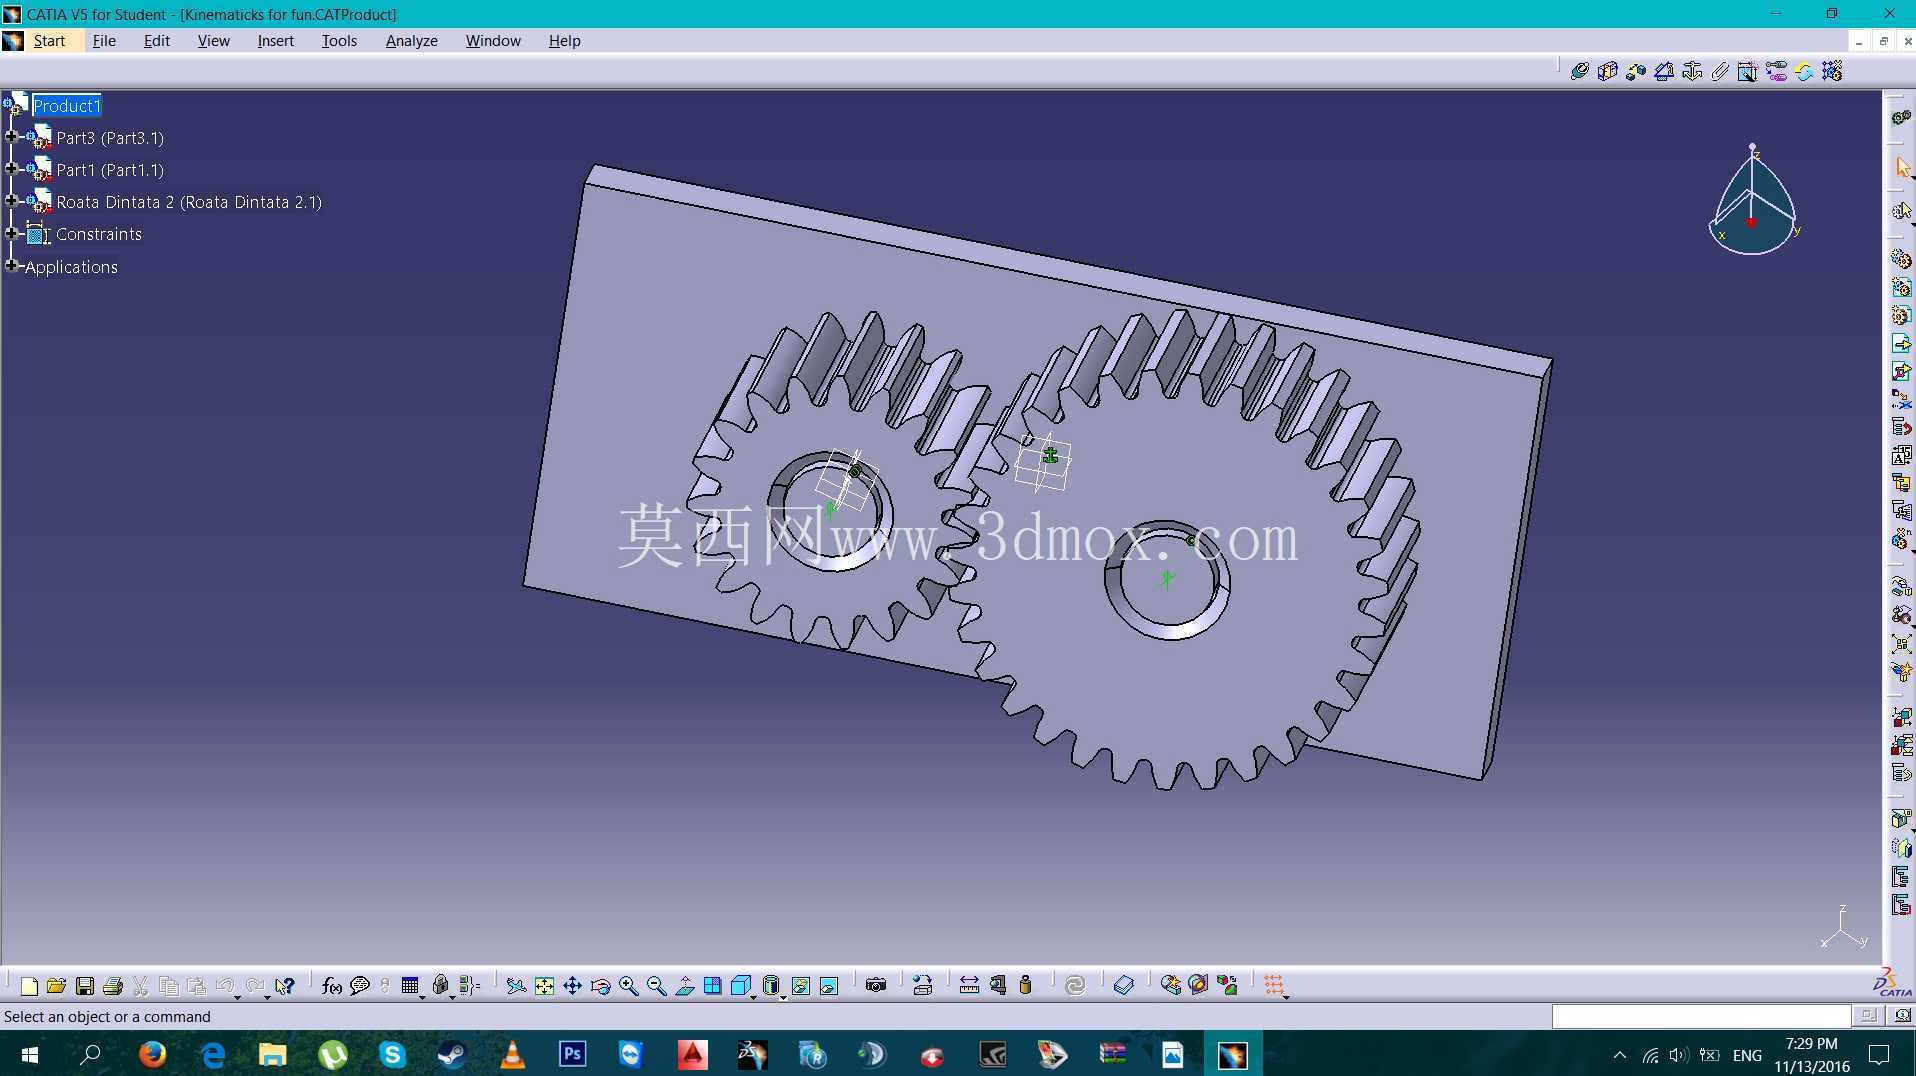The image size is (1916, 1076).
Task: Select Part1 (Part1.1) tree item
Action: coord(110,170)
